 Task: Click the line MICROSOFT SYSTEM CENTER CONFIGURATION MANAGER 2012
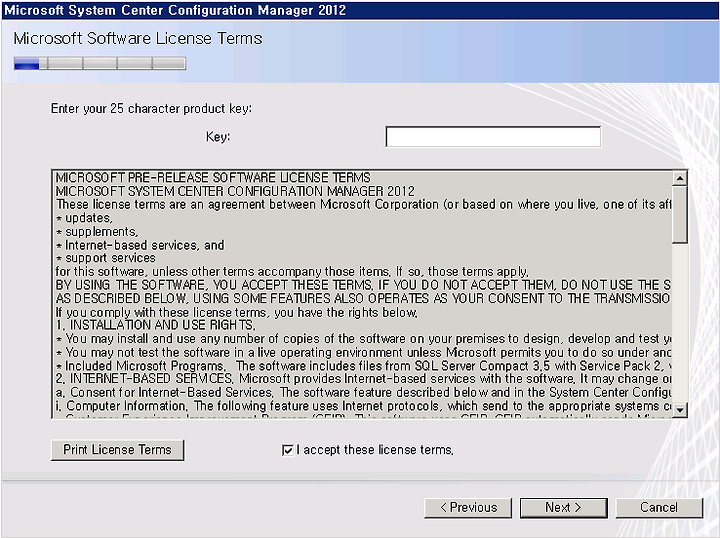pos(235,191)
